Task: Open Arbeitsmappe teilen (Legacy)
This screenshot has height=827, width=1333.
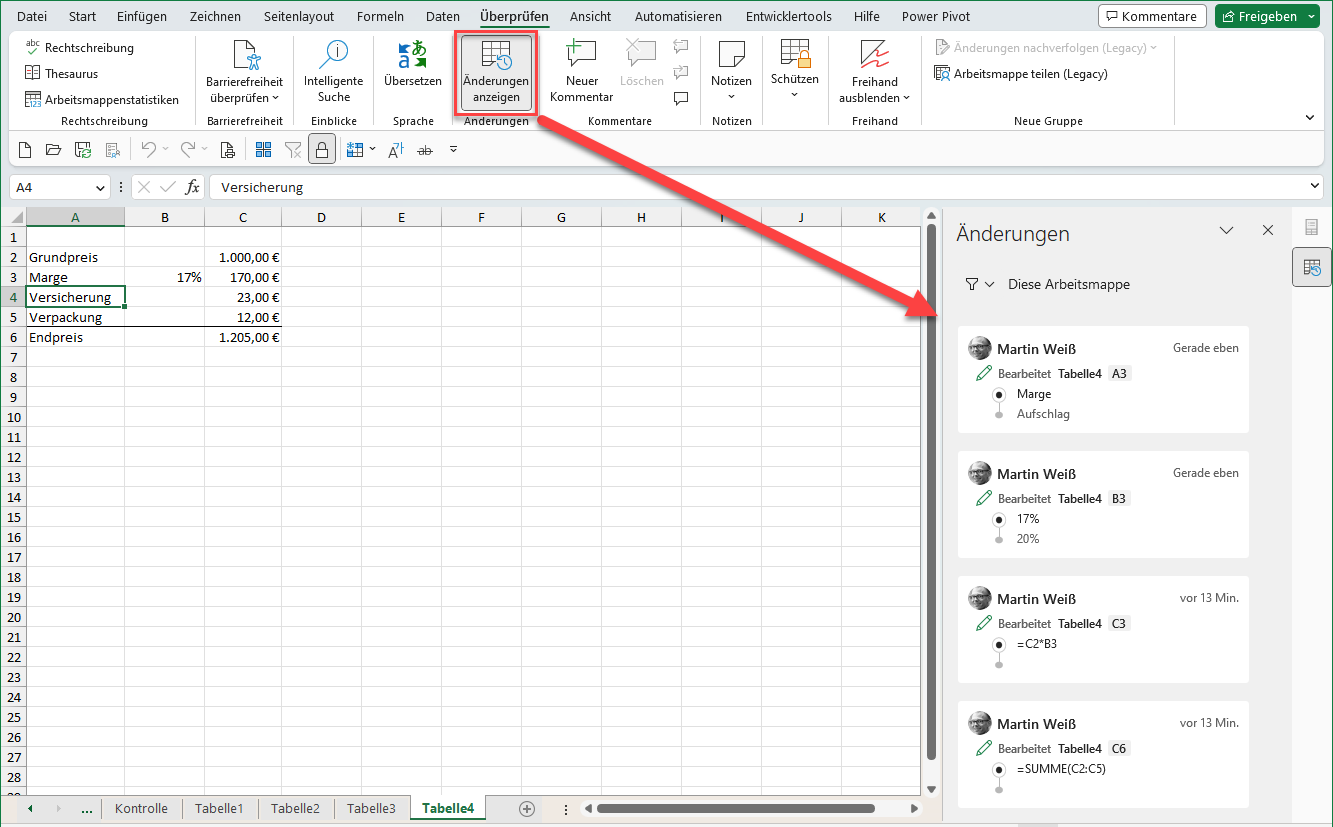Action: tap(1021, 73)
